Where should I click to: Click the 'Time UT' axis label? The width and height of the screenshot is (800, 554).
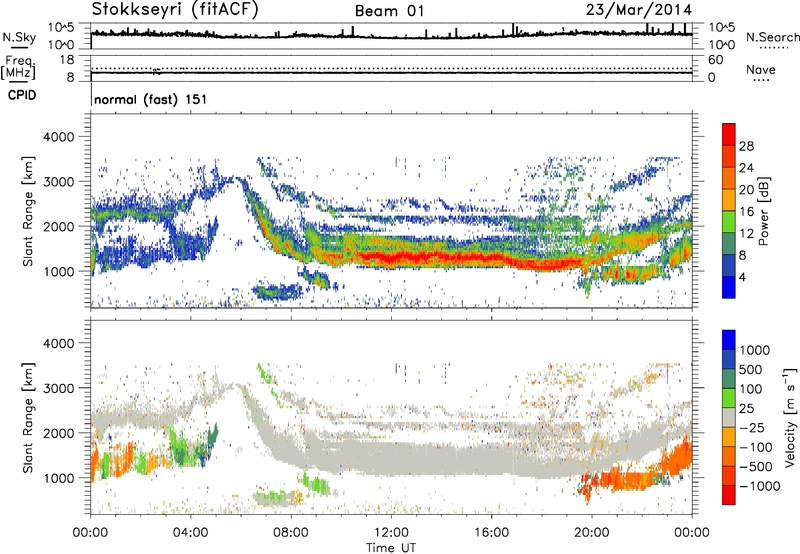[391, 547]
